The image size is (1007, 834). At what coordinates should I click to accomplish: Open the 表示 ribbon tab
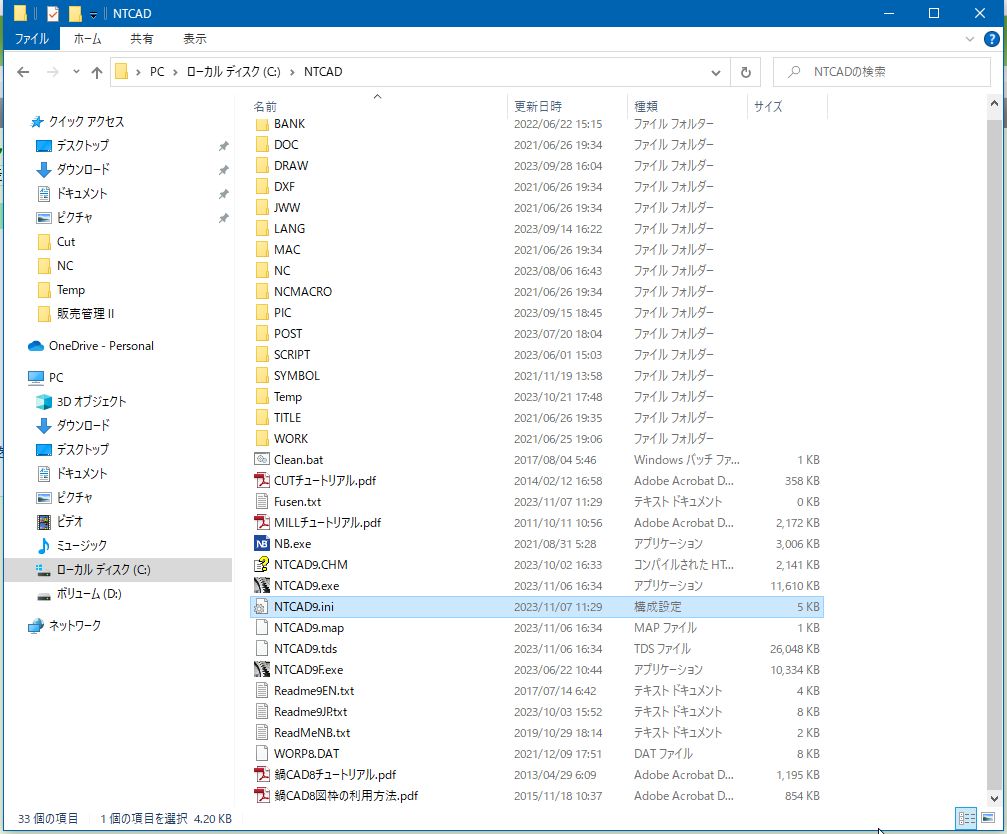pos(195,39)
